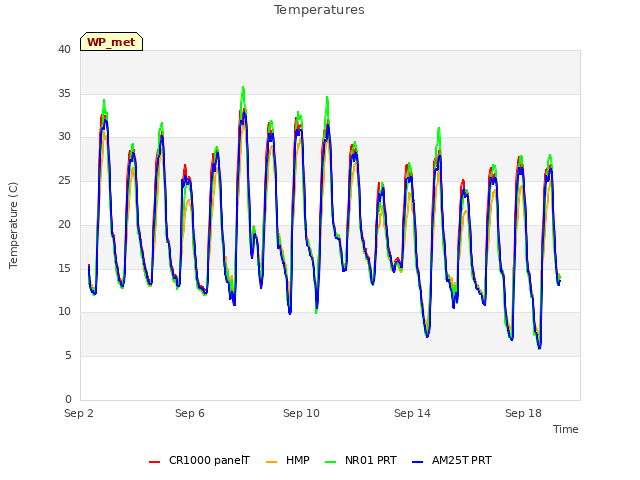Click the orange HMP color swatch
Screen dimensions: 640x480
271,462
